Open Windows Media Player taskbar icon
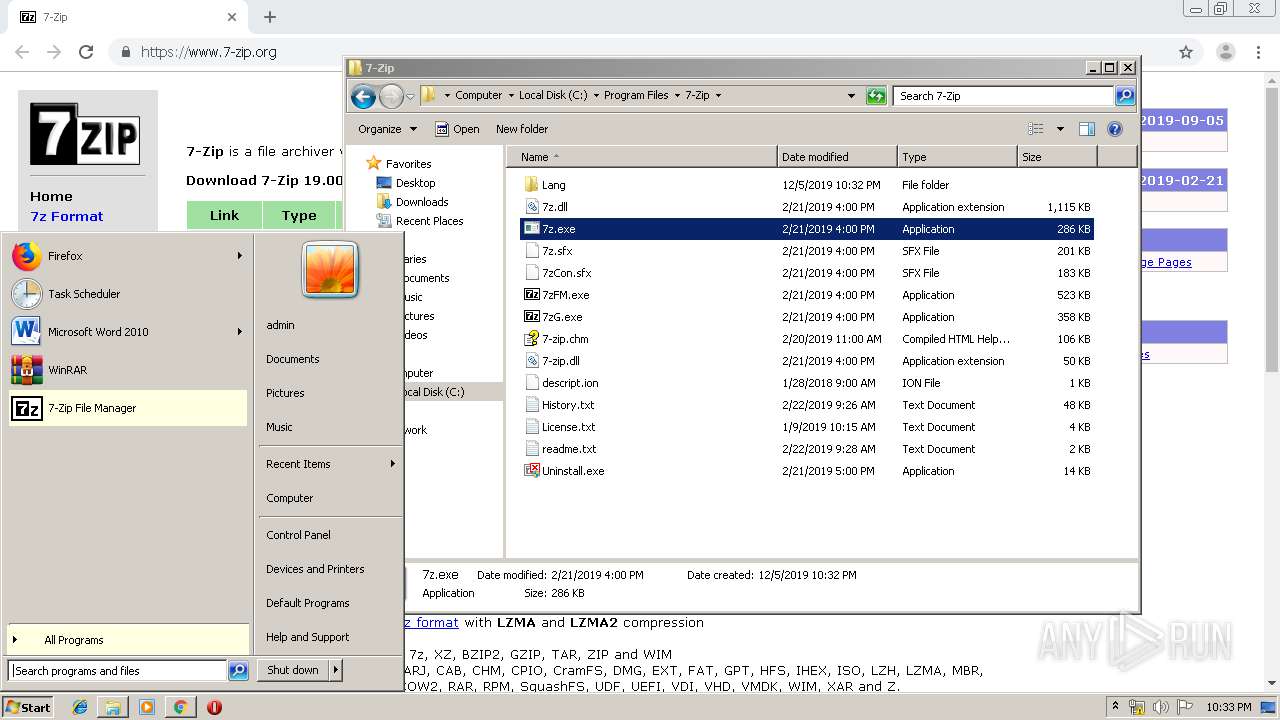 pyautogui.click(x=147, y=707)
